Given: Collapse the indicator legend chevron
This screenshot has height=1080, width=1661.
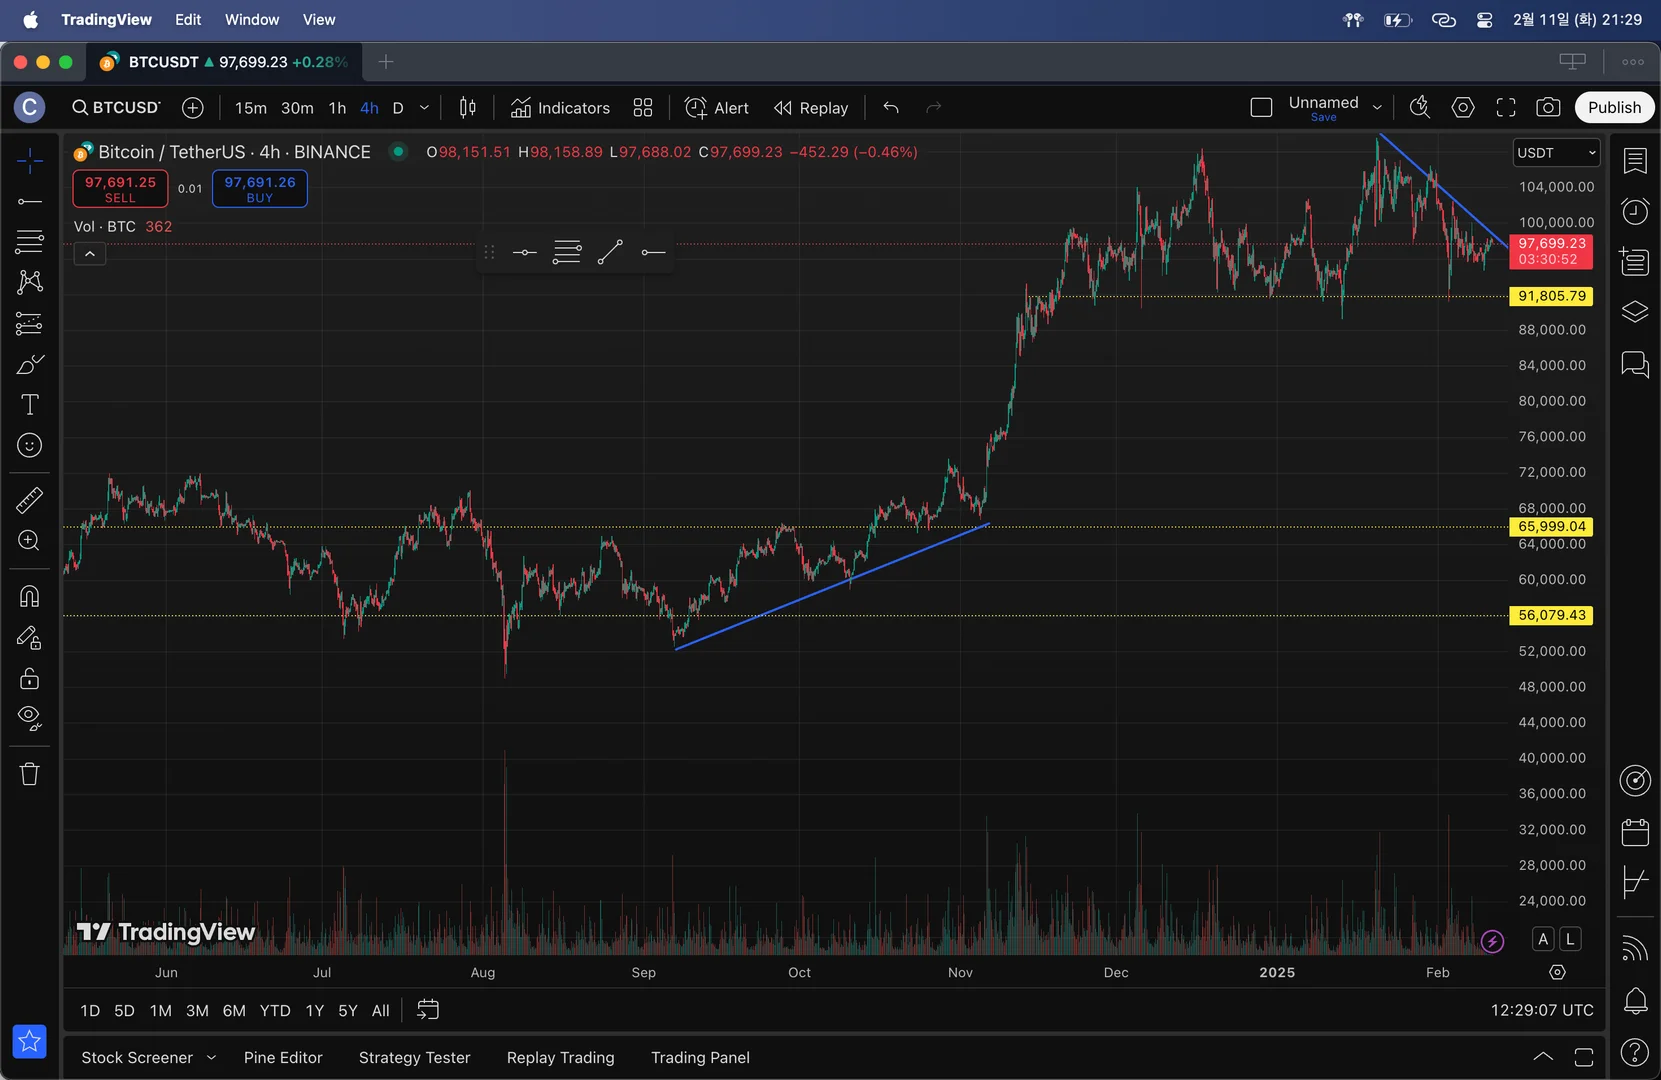Looking at the screenshot, I should point(90,254).
